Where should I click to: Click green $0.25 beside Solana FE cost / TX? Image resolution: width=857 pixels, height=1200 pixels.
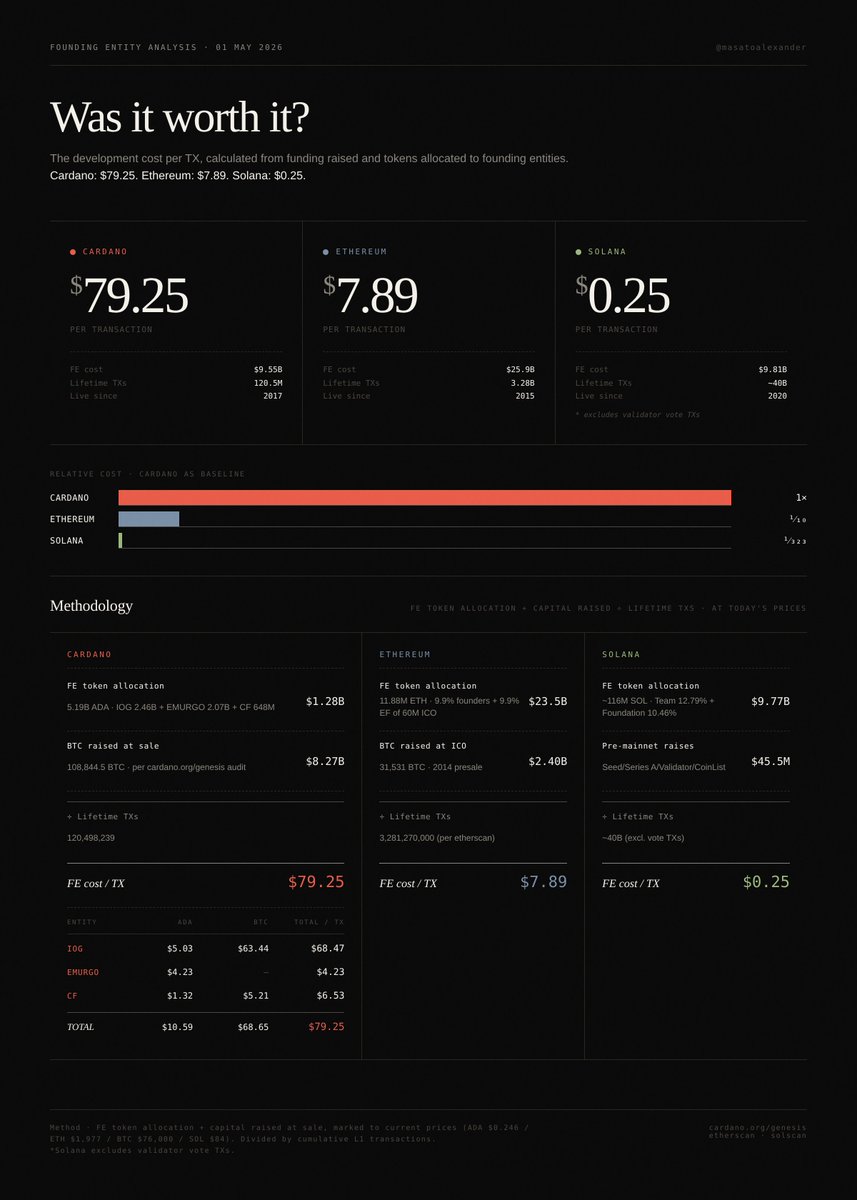pos(766,882)
